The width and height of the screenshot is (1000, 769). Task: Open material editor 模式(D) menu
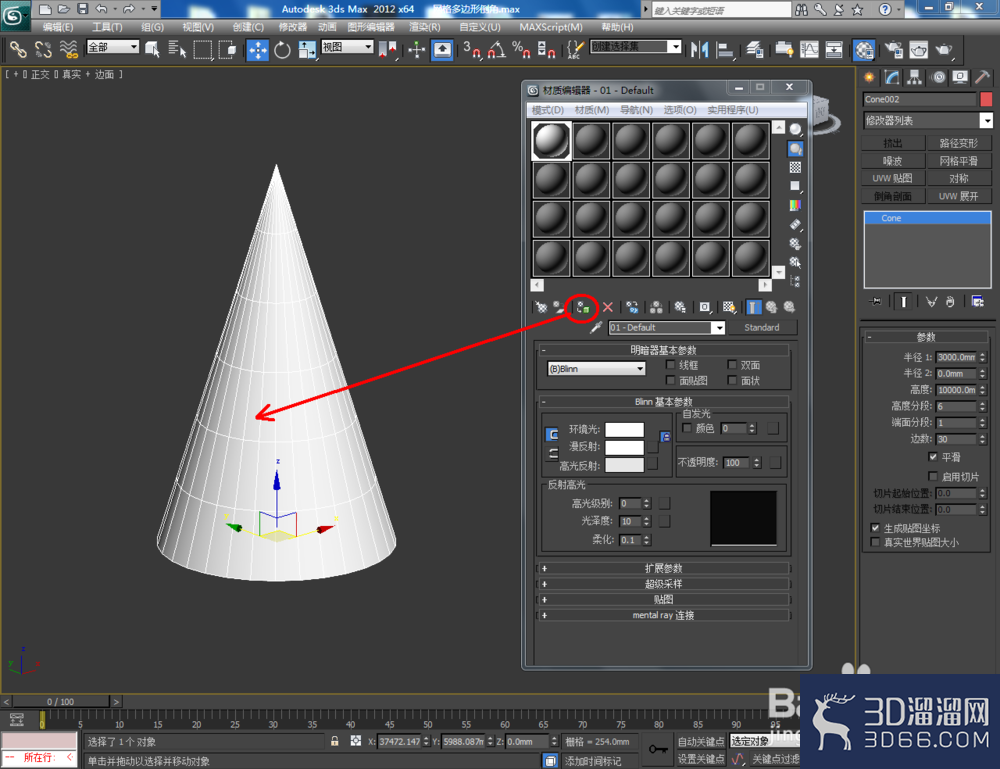click(x=547, y=110)
